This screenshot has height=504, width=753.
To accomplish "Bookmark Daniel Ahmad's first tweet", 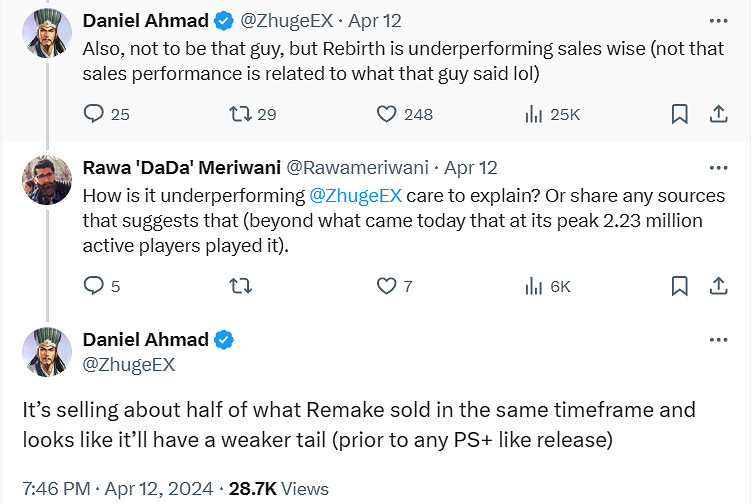I will 679,114.
